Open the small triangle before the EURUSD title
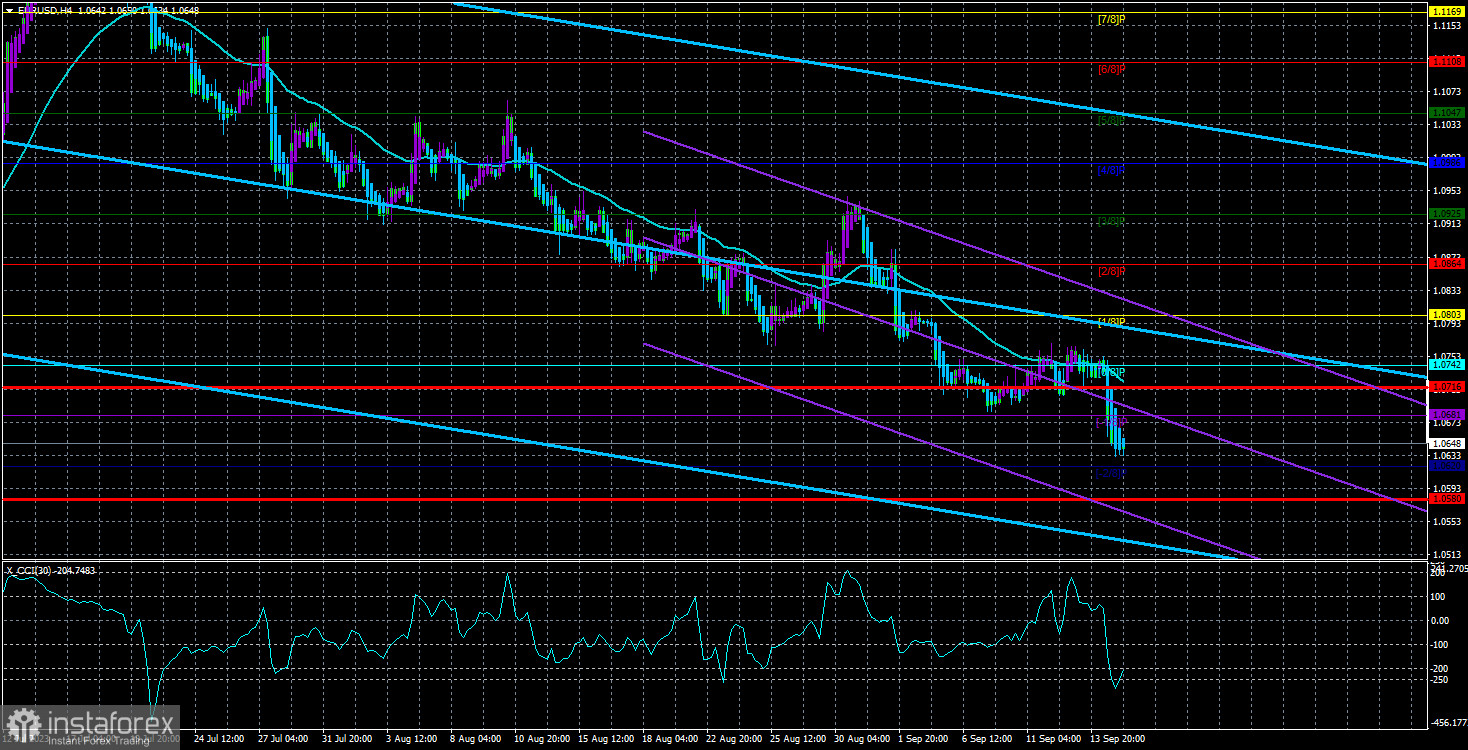The image size is (1468, 750). 9,10
